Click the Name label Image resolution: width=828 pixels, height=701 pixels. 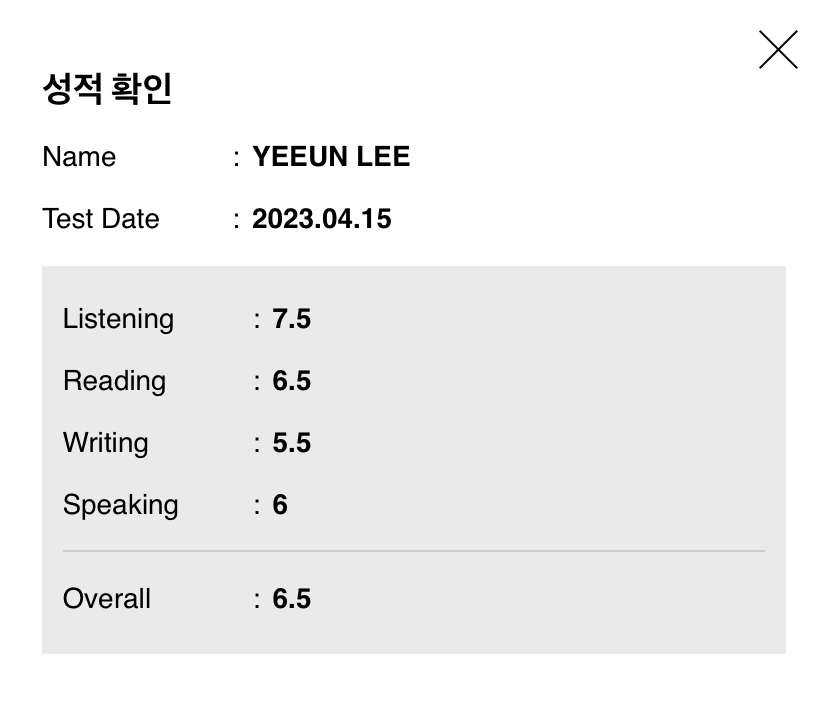[79, 157]
